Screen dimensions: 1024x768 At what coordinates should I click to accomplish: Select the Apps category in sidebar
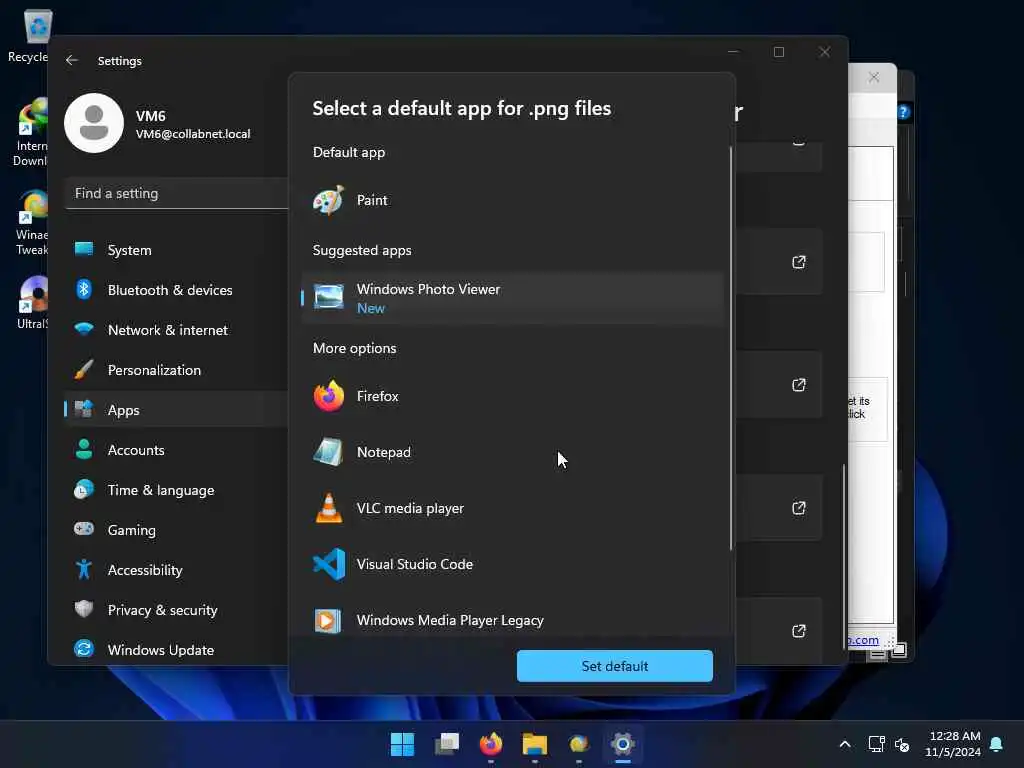click(176, 410)
